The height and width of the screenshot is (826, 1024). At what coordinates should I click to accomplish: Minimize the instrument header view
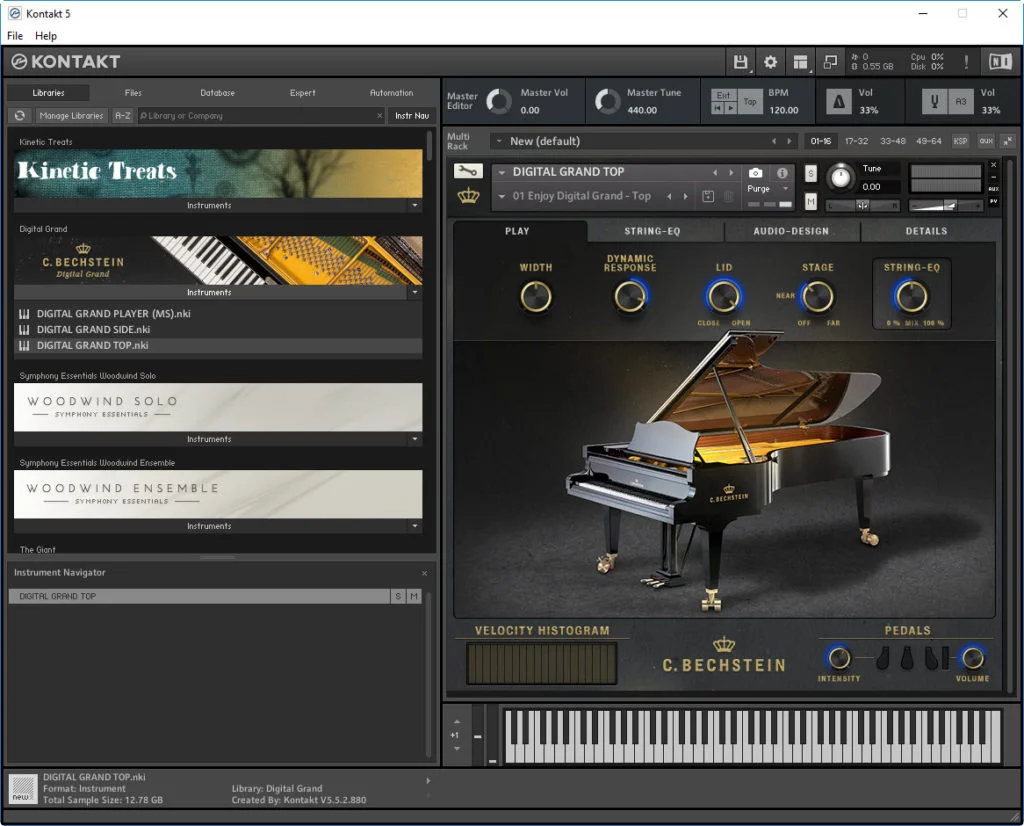pos(993,177)
